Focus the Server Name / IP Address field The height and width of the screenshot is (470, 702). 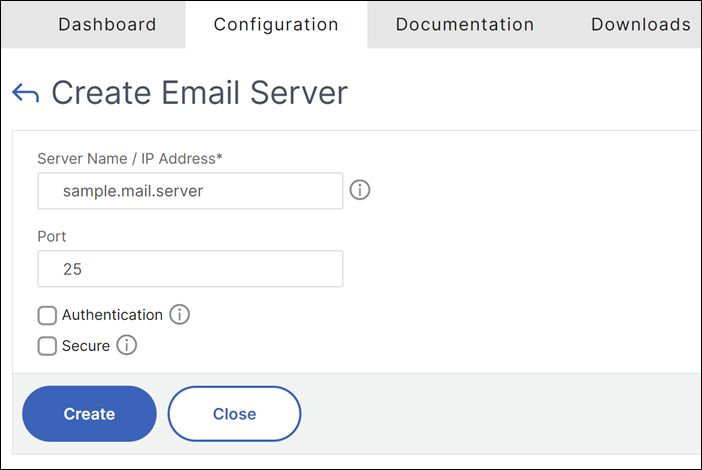tap(190, 191)
